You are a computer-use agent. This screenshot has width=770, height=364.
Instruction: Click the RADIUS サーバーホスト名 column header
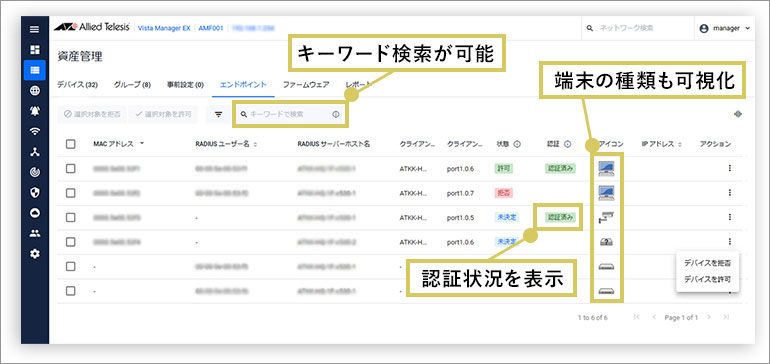pos(333,144)
